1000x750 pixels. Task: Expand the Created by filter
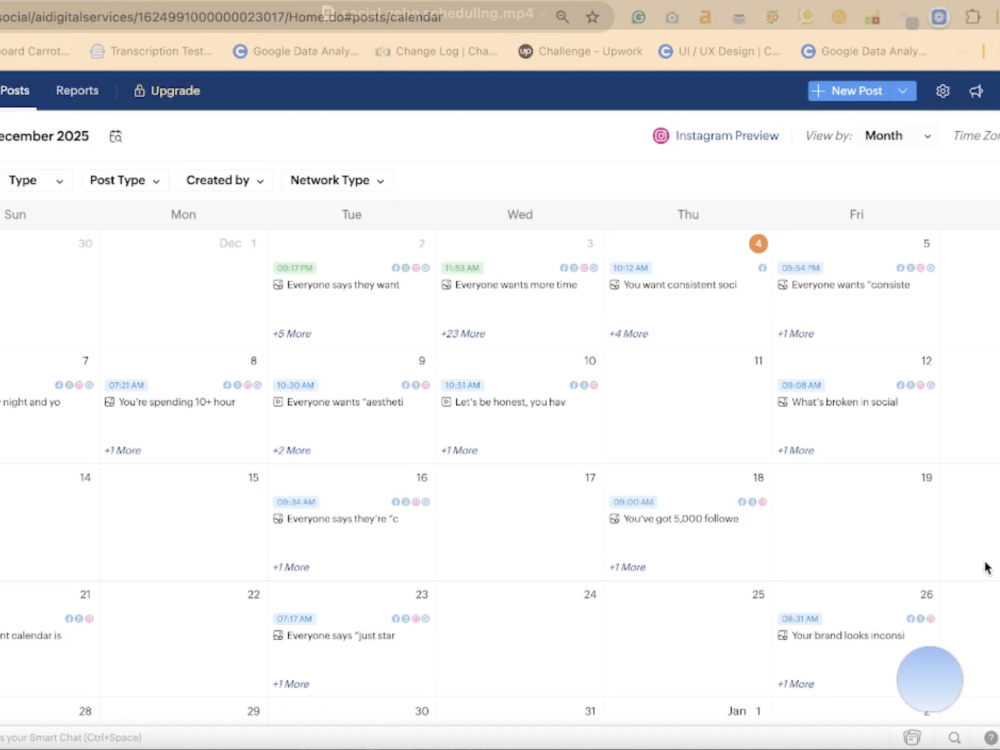(225, 180)
